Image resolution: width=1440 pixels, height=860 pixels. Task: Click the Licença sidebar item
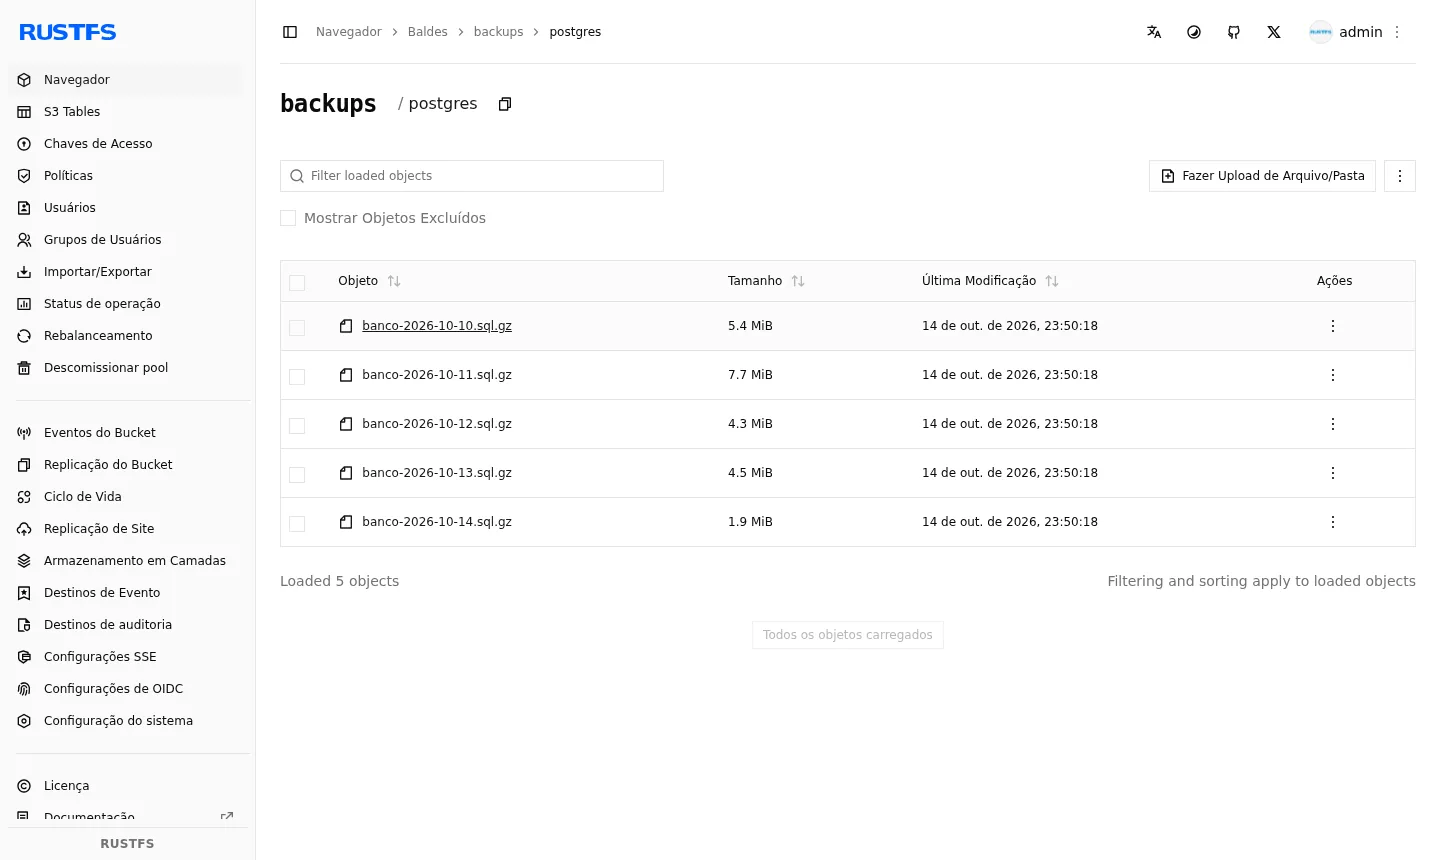[126, 786]
